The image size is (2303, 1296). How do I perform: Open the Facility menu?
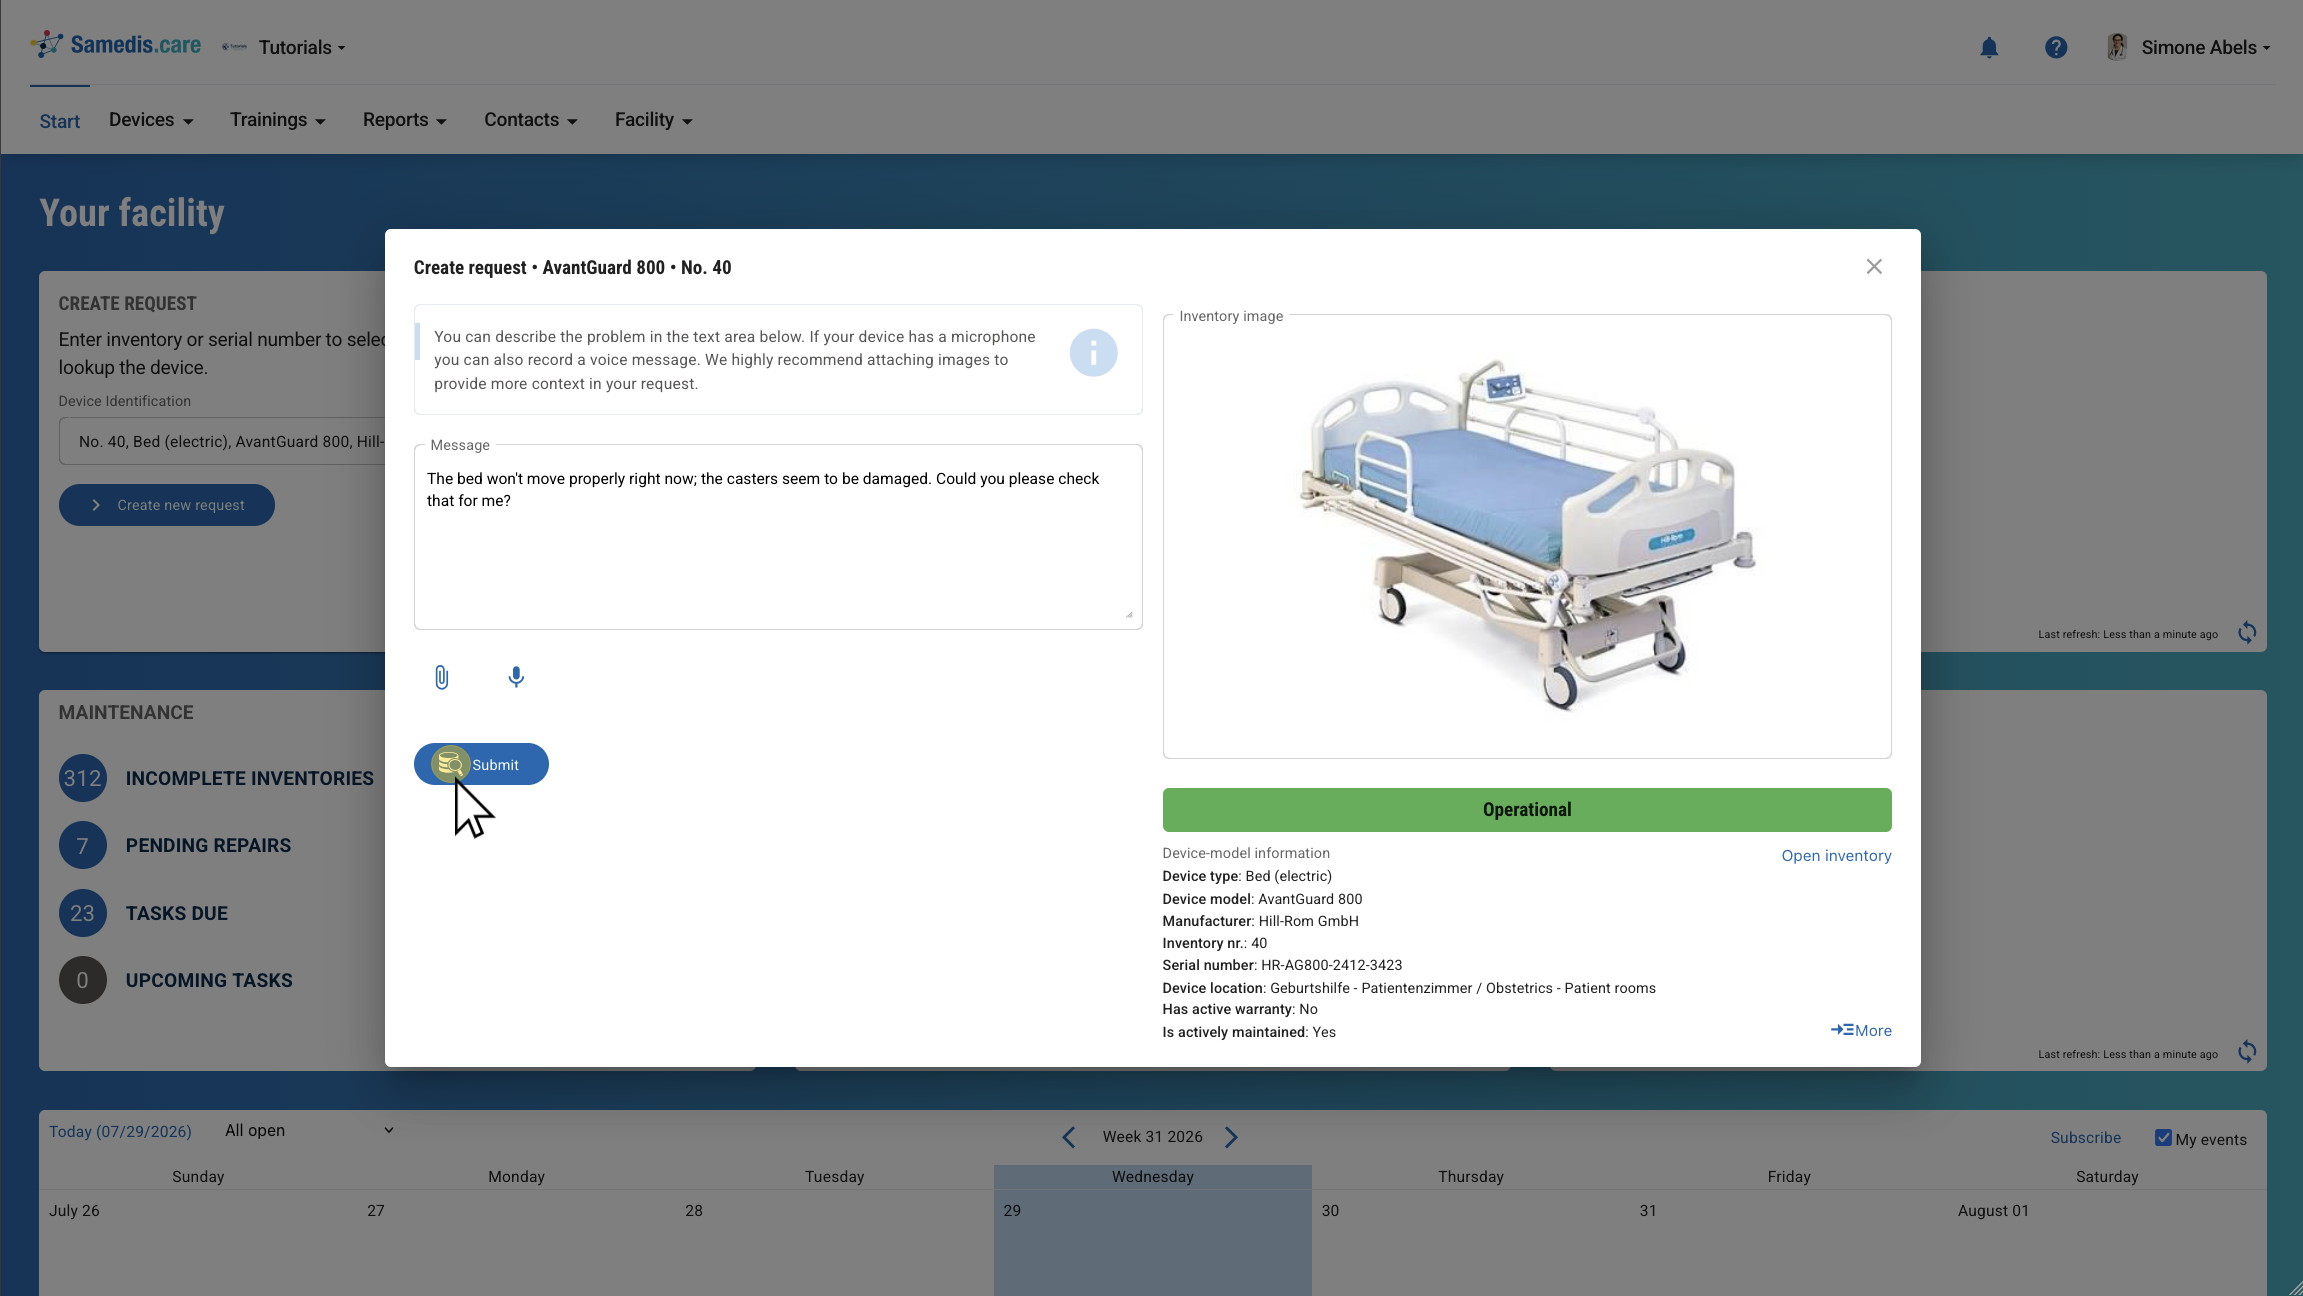click(654, 120)
